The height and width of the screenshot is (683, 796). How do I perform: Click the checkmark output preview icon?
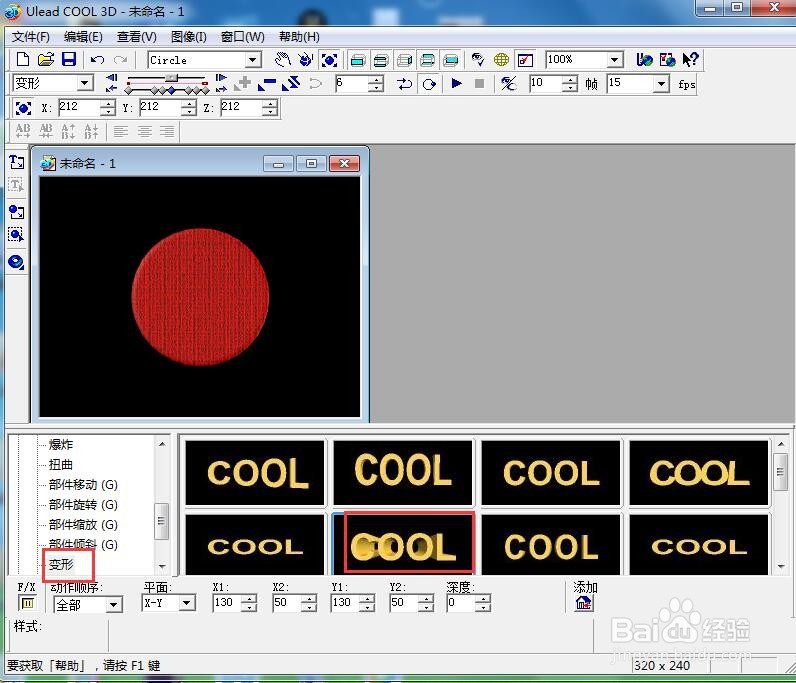pos(525,60)
